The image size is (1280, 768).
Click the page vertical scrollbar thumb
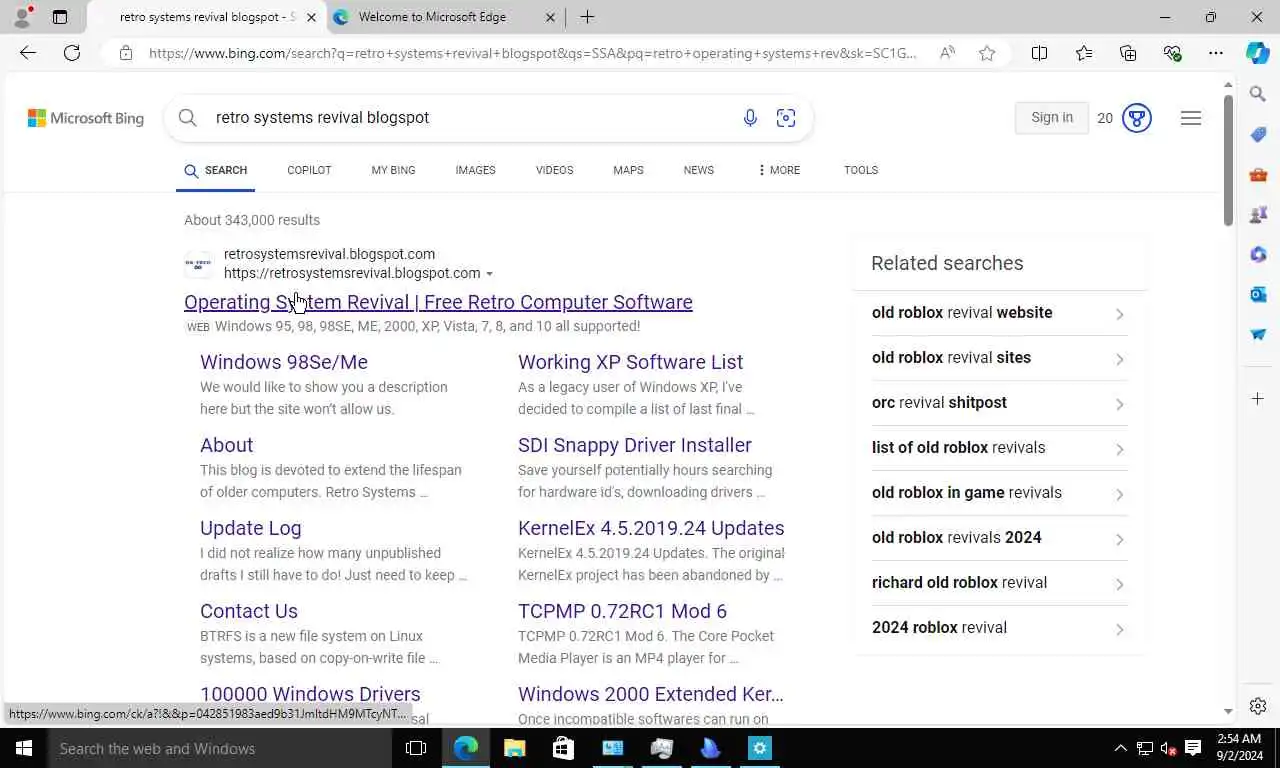point(1228,160)
